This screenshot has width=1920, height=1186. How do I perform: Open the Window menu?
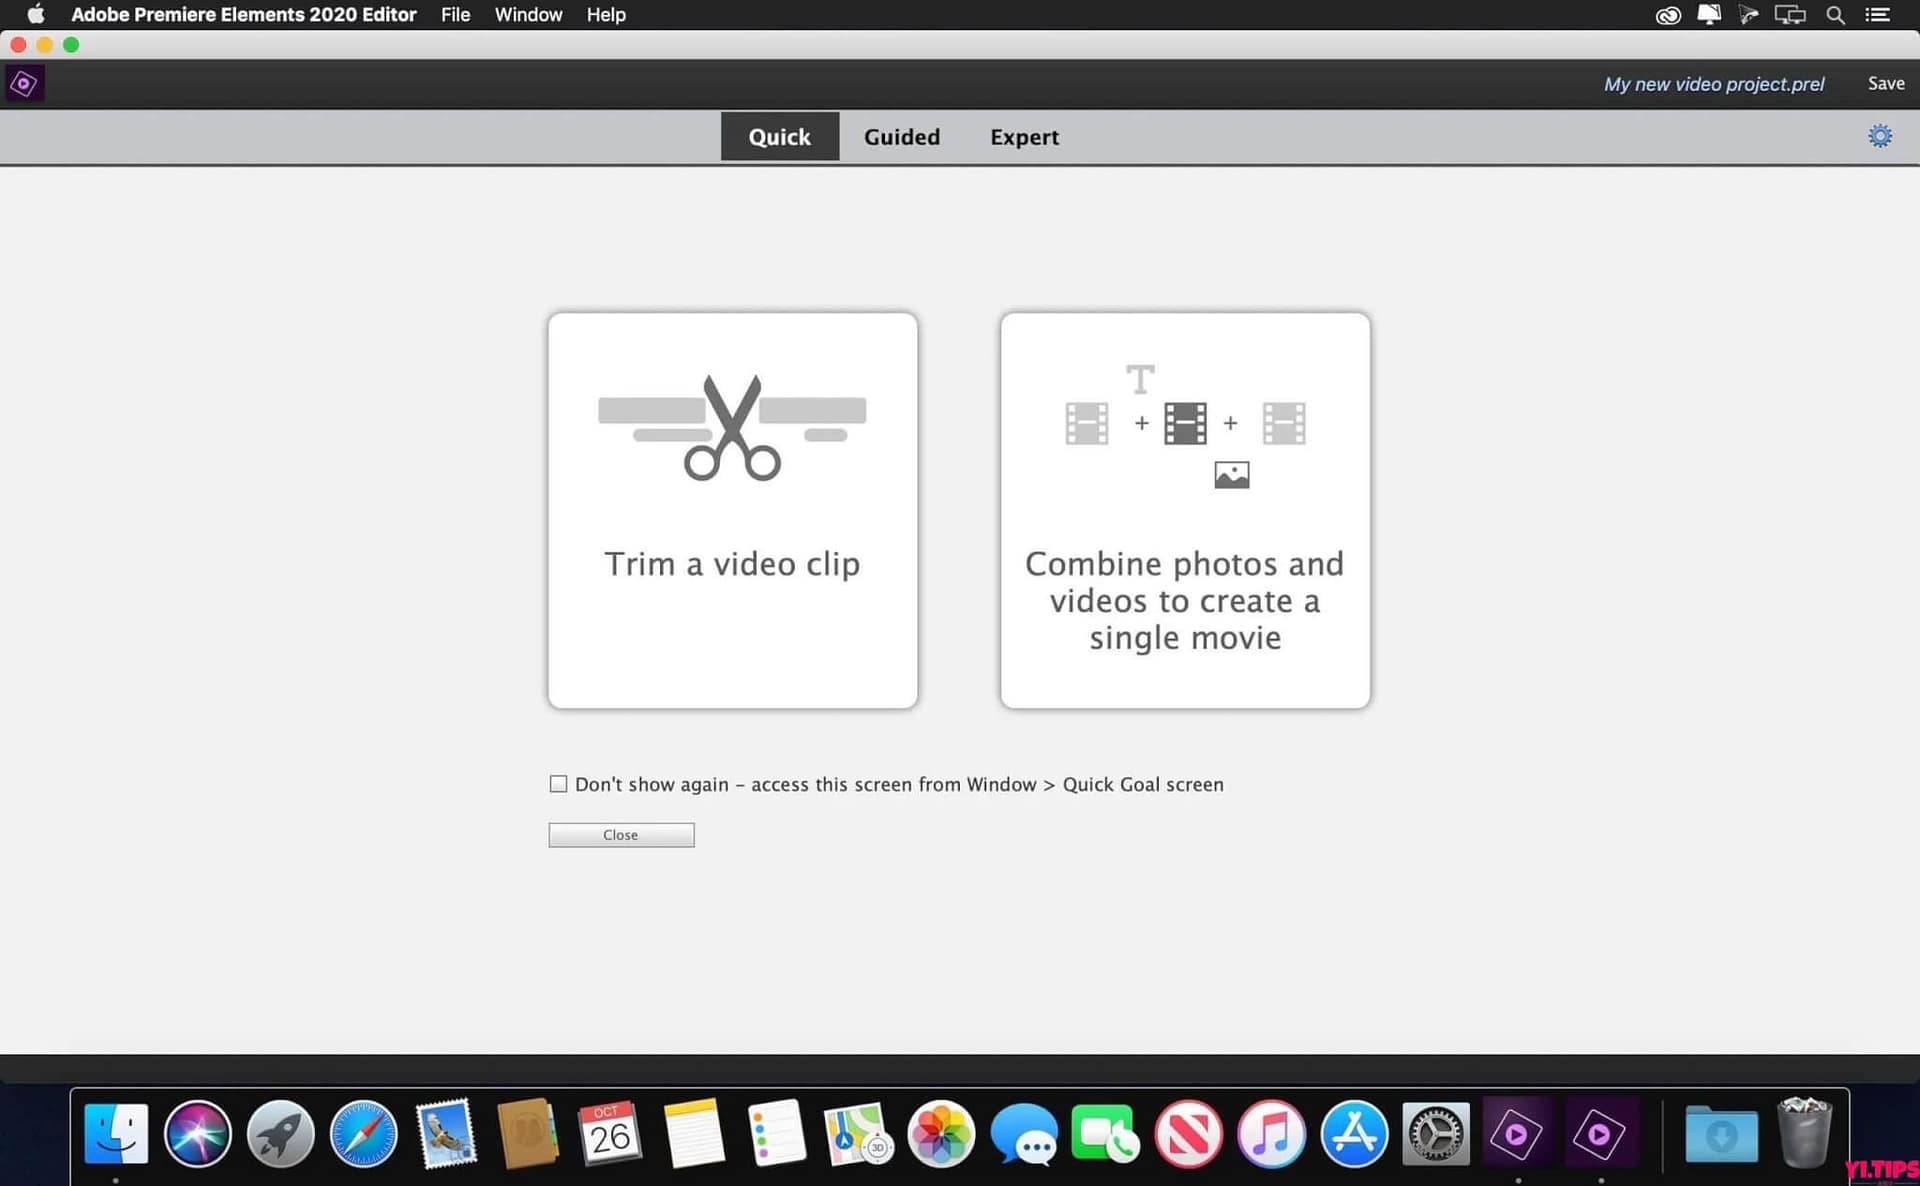point(528,14)
